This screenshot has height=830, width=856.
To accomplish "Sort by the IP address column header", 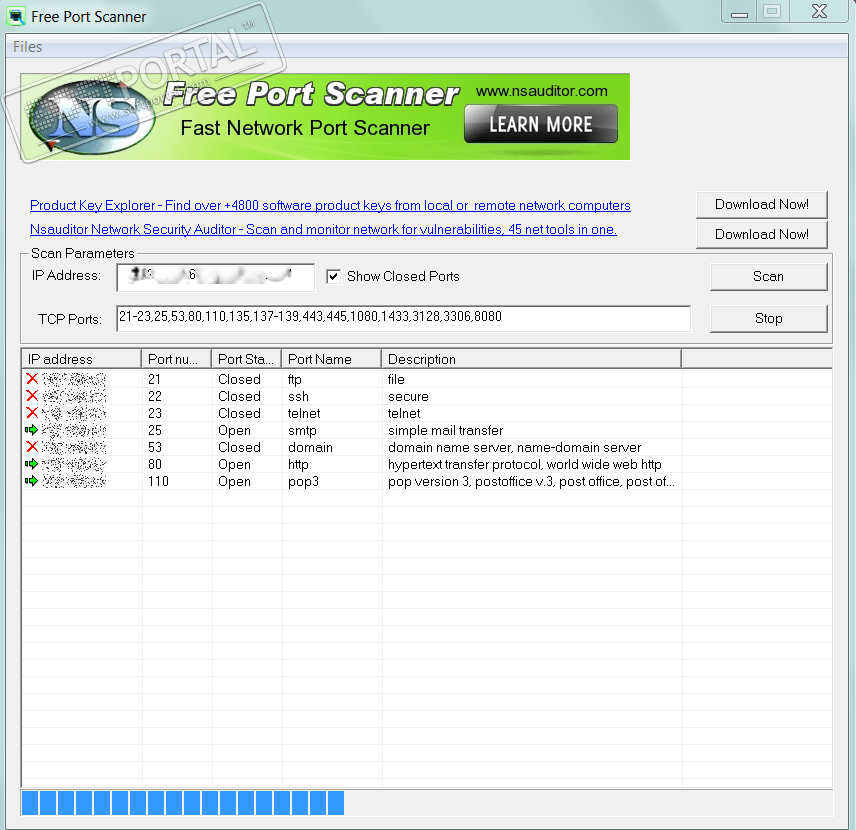I will pyautogui.click(x=81, y=359).
